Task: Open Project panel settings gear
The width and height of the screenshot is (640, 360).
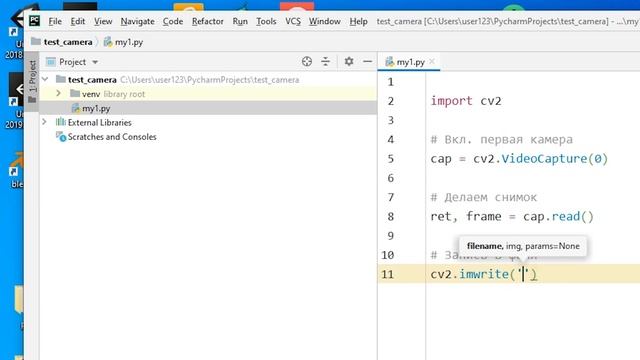Action: [x=349, y=62]
